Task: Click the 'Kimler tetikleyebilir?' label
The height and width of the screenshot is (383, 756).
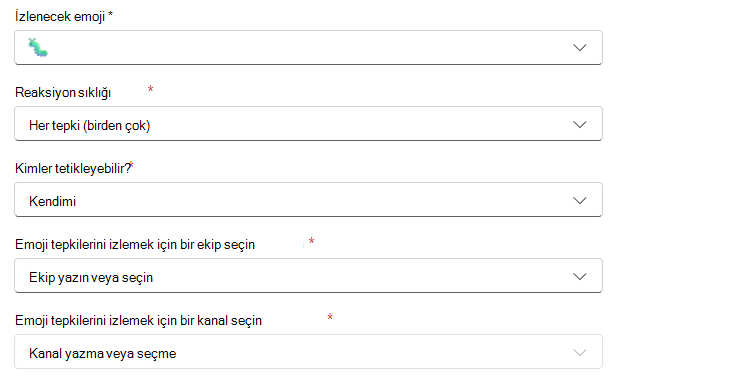Action: (73, 168)
